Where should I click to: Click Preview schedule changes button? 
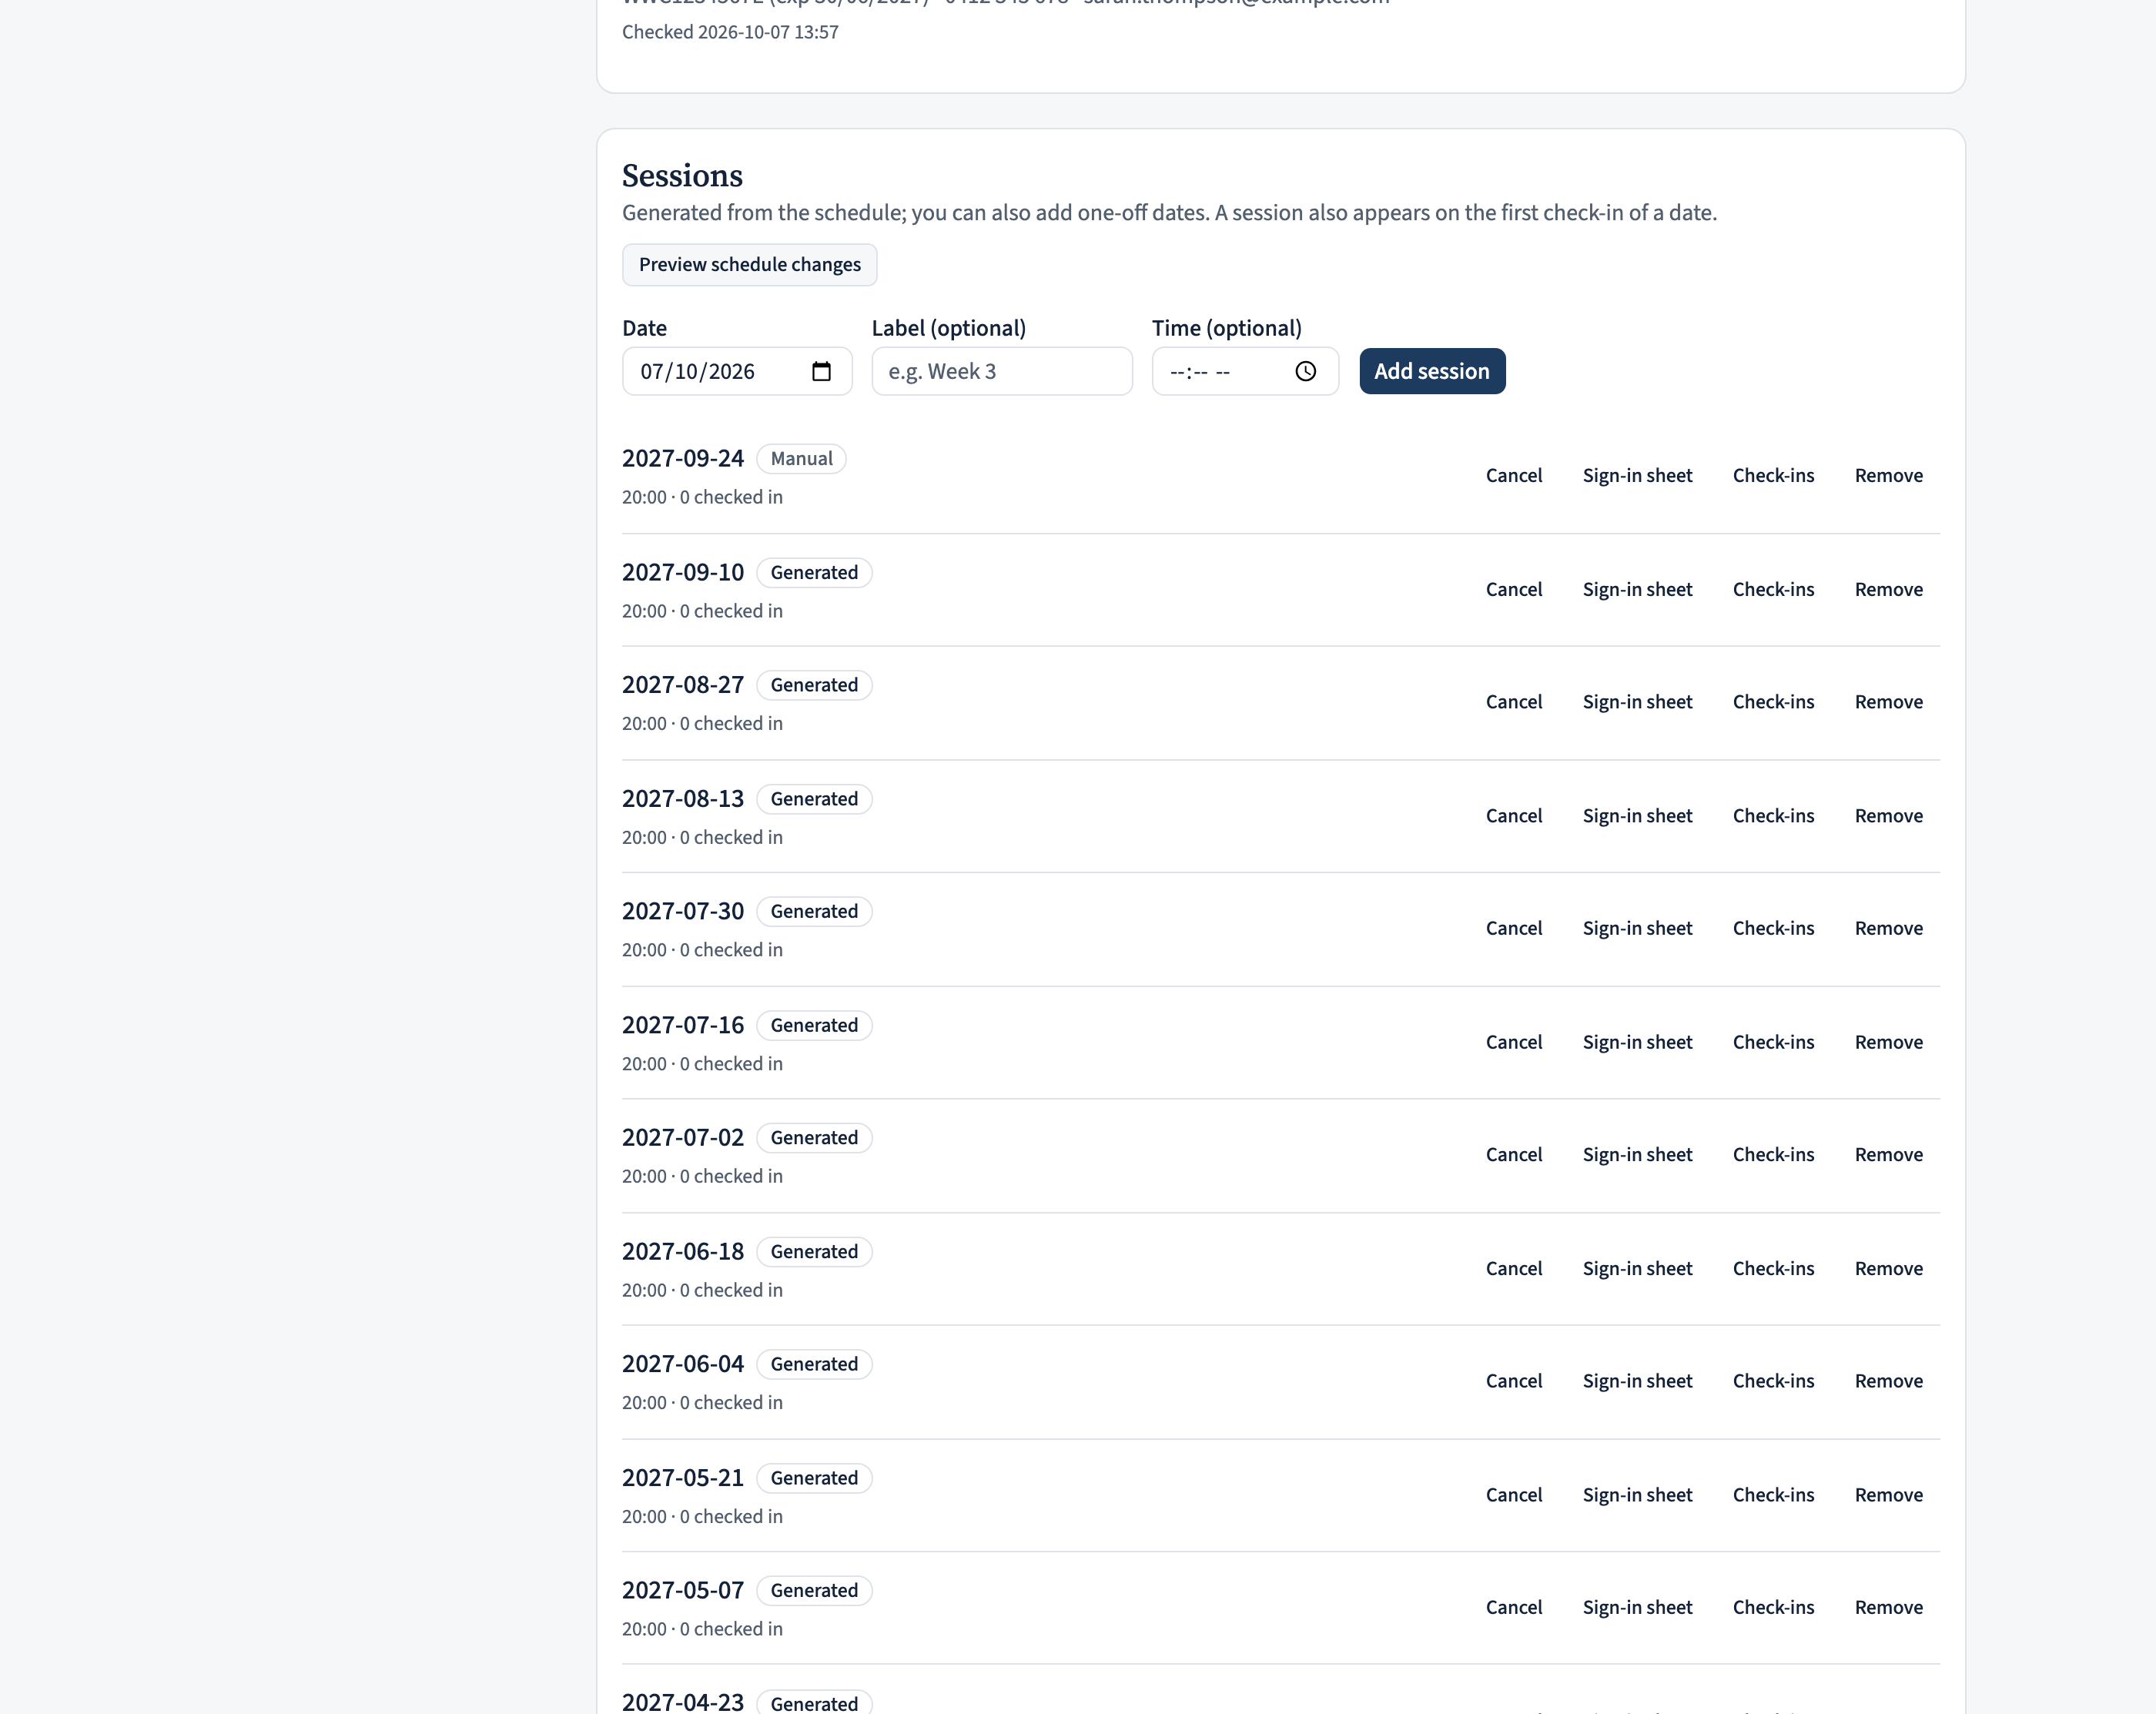pos(749,264)
